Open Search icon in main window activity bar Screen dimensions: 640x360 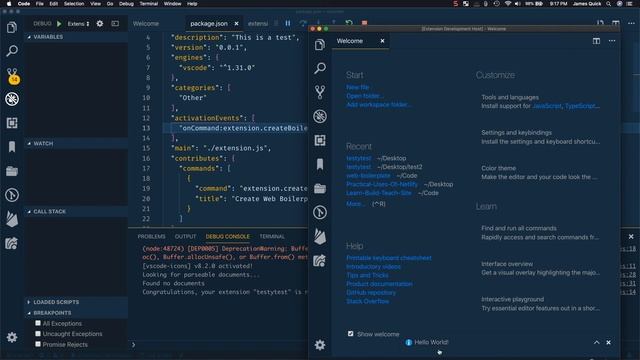click(12, 51)
